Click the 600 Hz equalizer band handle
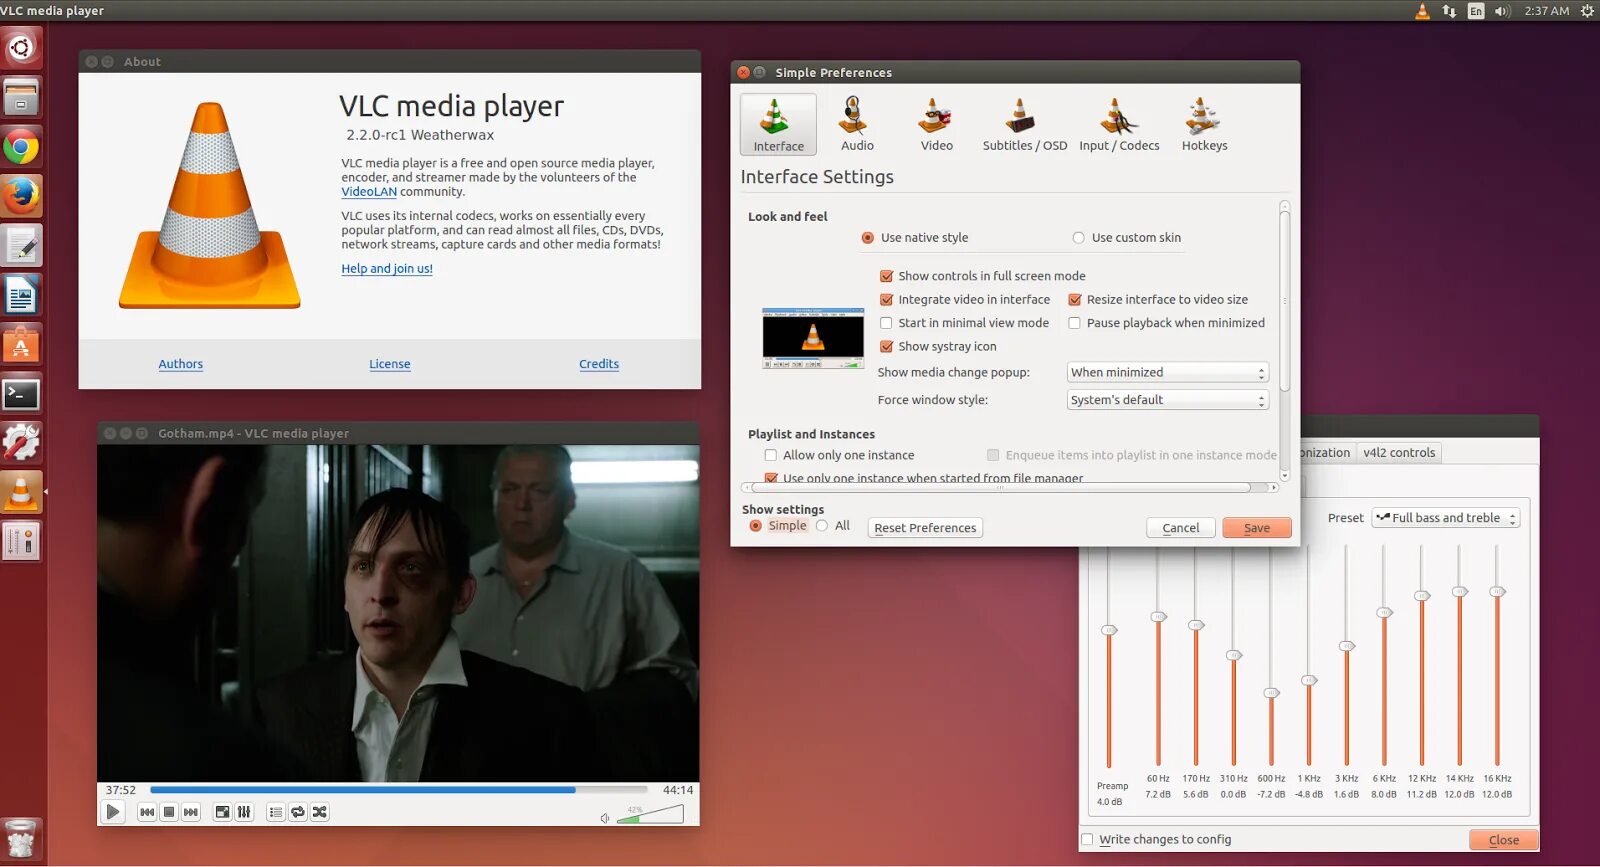The image size is (1600, 867). pyautogui.click(x=1271, y=693)
